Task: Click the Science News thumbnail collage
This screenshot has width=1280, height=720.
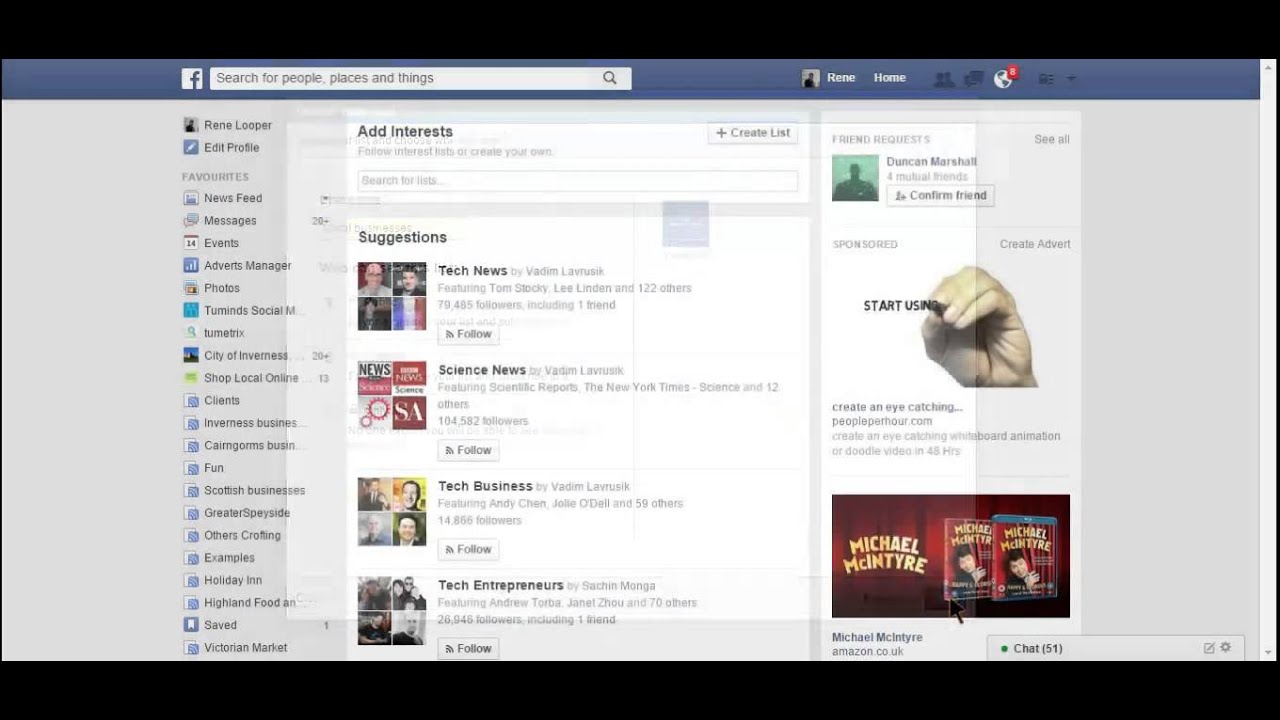Action: coord(392,395)
